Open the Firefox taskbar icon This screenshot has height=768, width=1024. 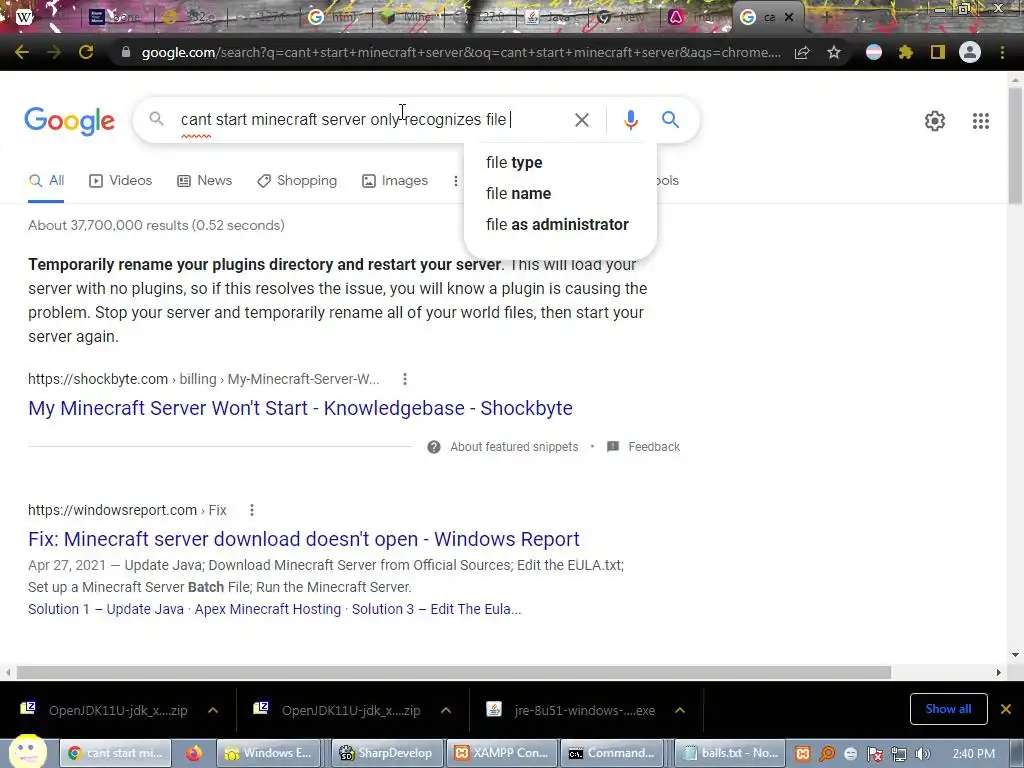tap(193, 754)
